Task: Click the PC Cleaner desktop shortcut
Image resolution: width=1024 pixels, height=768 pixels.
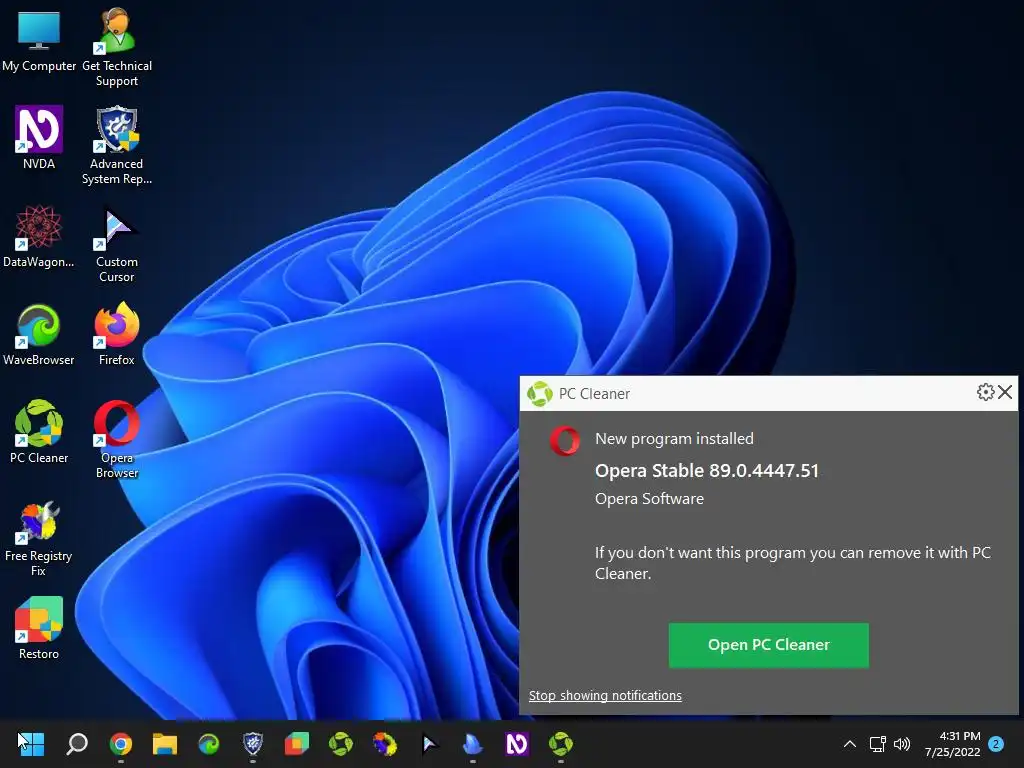Action: (39, 432)
